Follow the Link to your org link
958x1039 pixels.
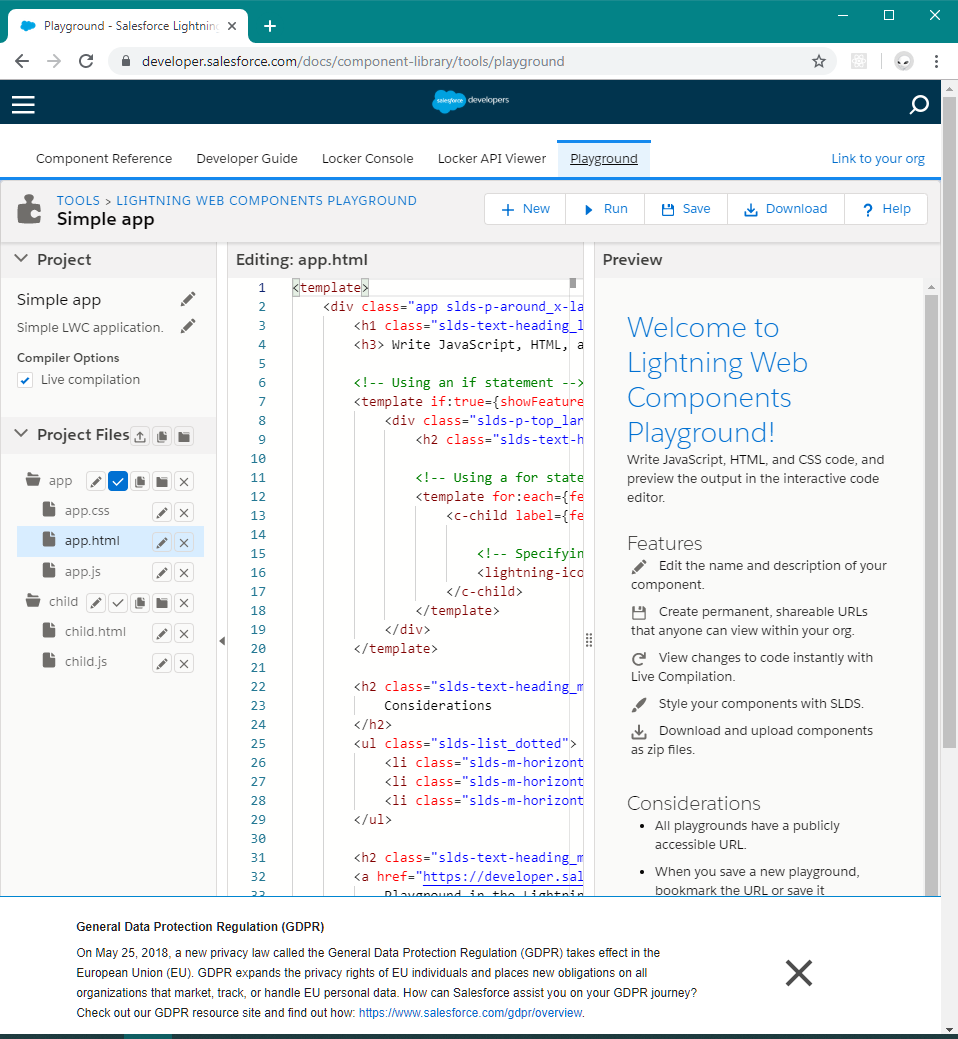tap(878, 158)
